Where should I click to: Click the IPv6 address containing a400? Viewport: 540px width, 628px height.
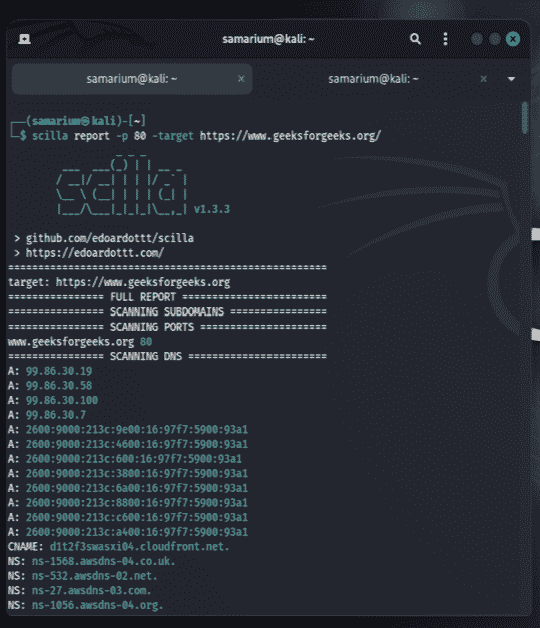(x=137, y=532)
